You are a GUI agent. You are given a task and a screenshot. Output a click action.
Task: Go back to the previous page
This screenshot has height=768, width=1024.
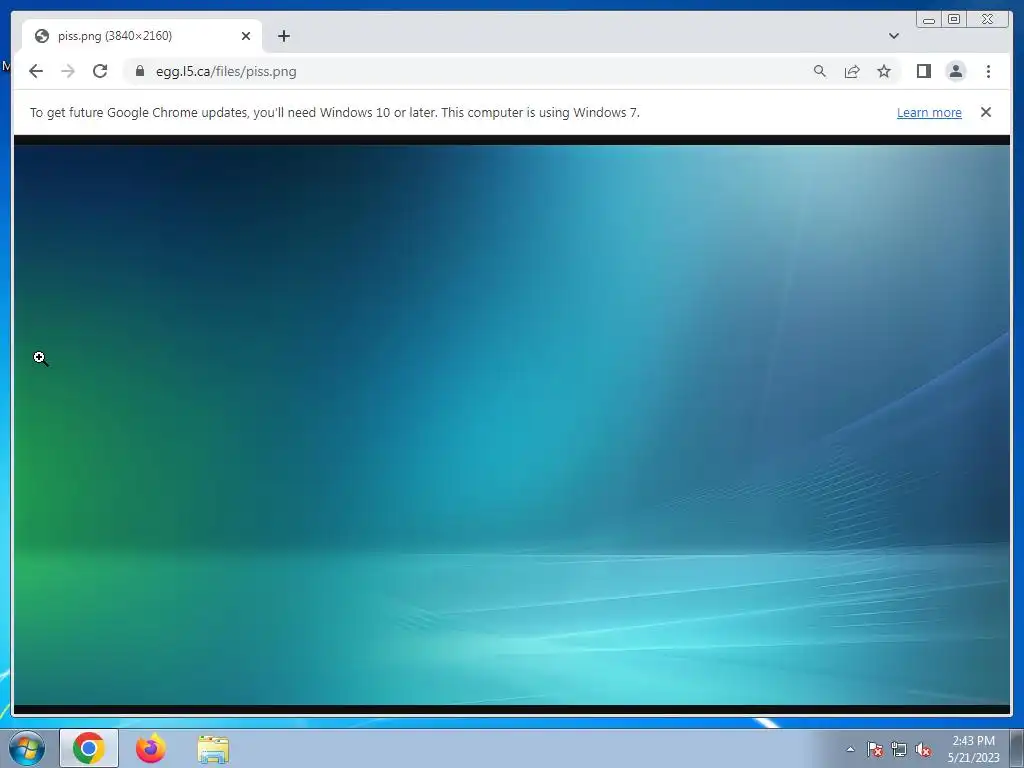coord(36,71)
